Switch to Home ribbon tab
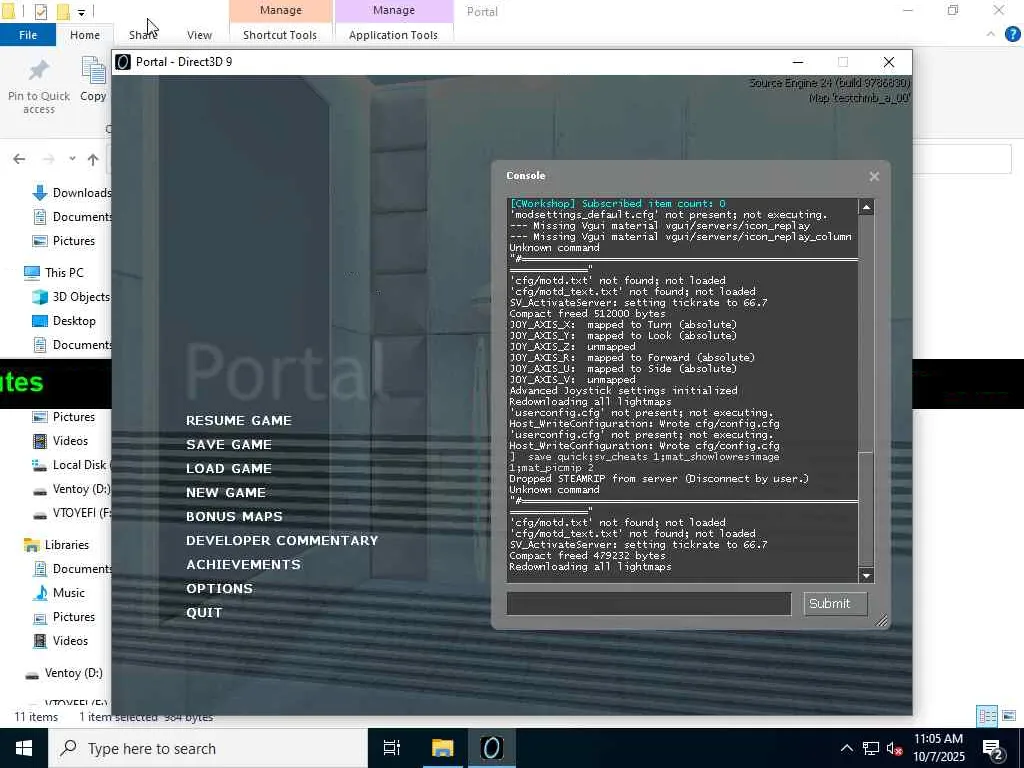The height and width of the screenshot is (768, 1024). pyautogui.click(x=85, y=35)
